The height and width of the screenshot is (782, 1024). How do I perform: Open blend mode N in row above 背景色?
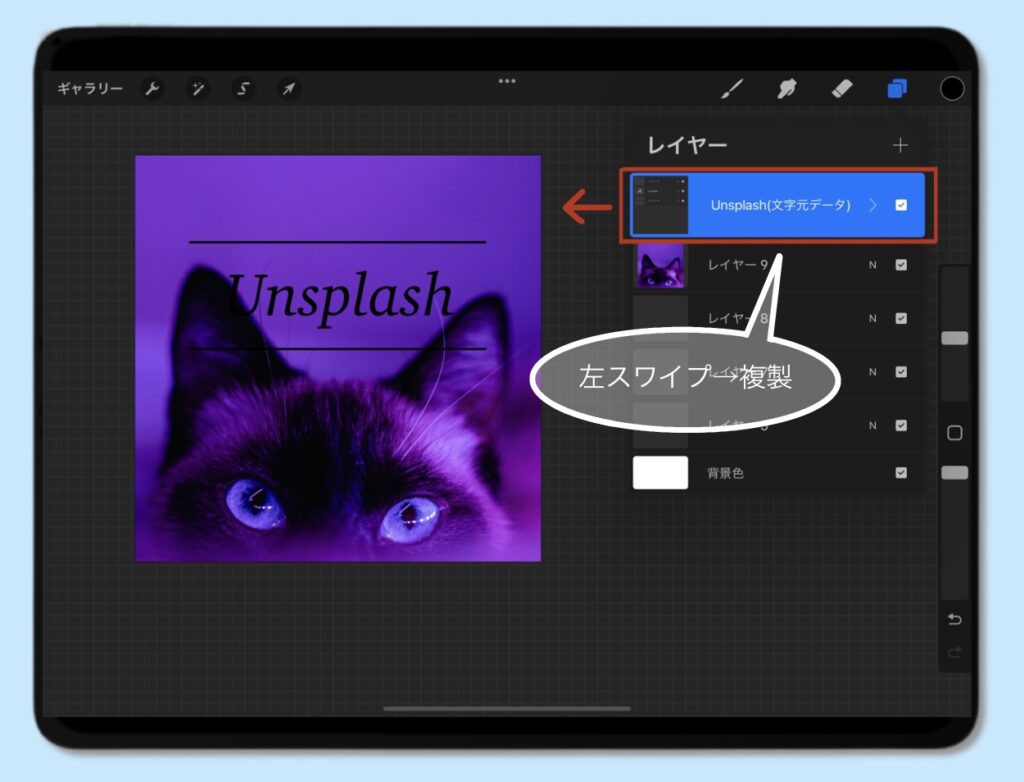tap(872, 425)
